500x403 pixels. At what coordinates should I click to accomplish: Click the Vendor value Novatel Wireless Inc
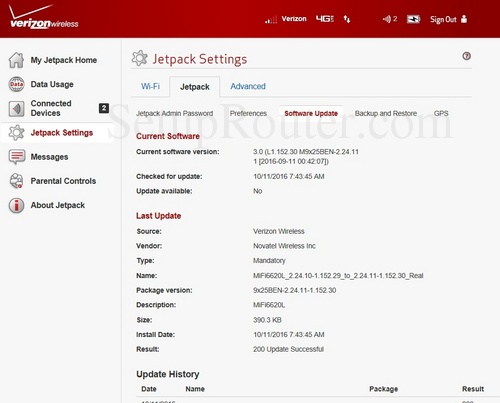(x=284, y=246)
